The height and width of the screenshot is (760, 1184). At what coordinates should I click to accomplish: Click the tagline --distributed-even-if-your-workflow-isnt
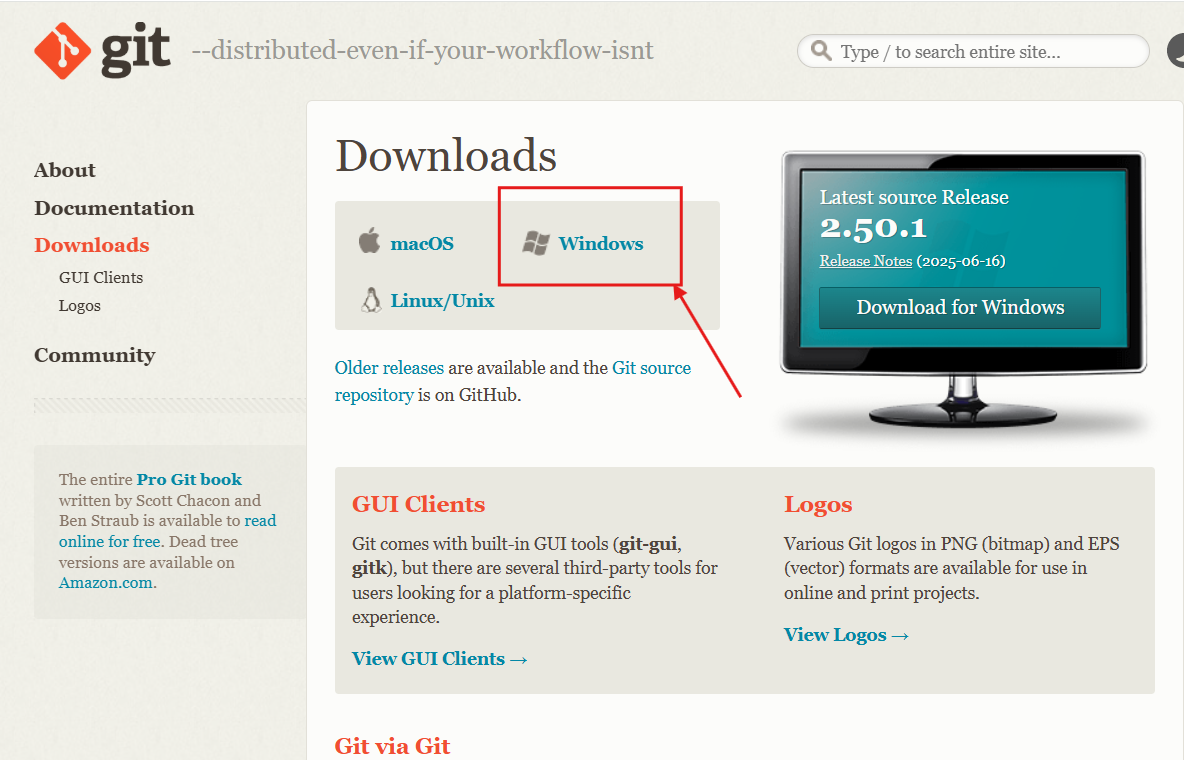(423, 51)
